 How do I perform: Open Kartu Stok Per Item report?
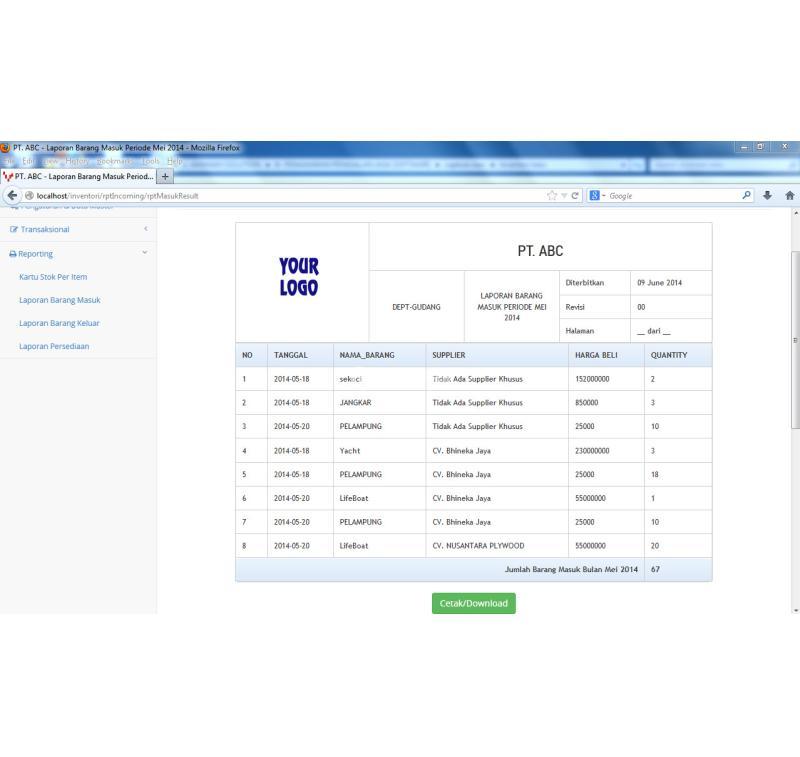pyautogui.click(x=53, y=276)
